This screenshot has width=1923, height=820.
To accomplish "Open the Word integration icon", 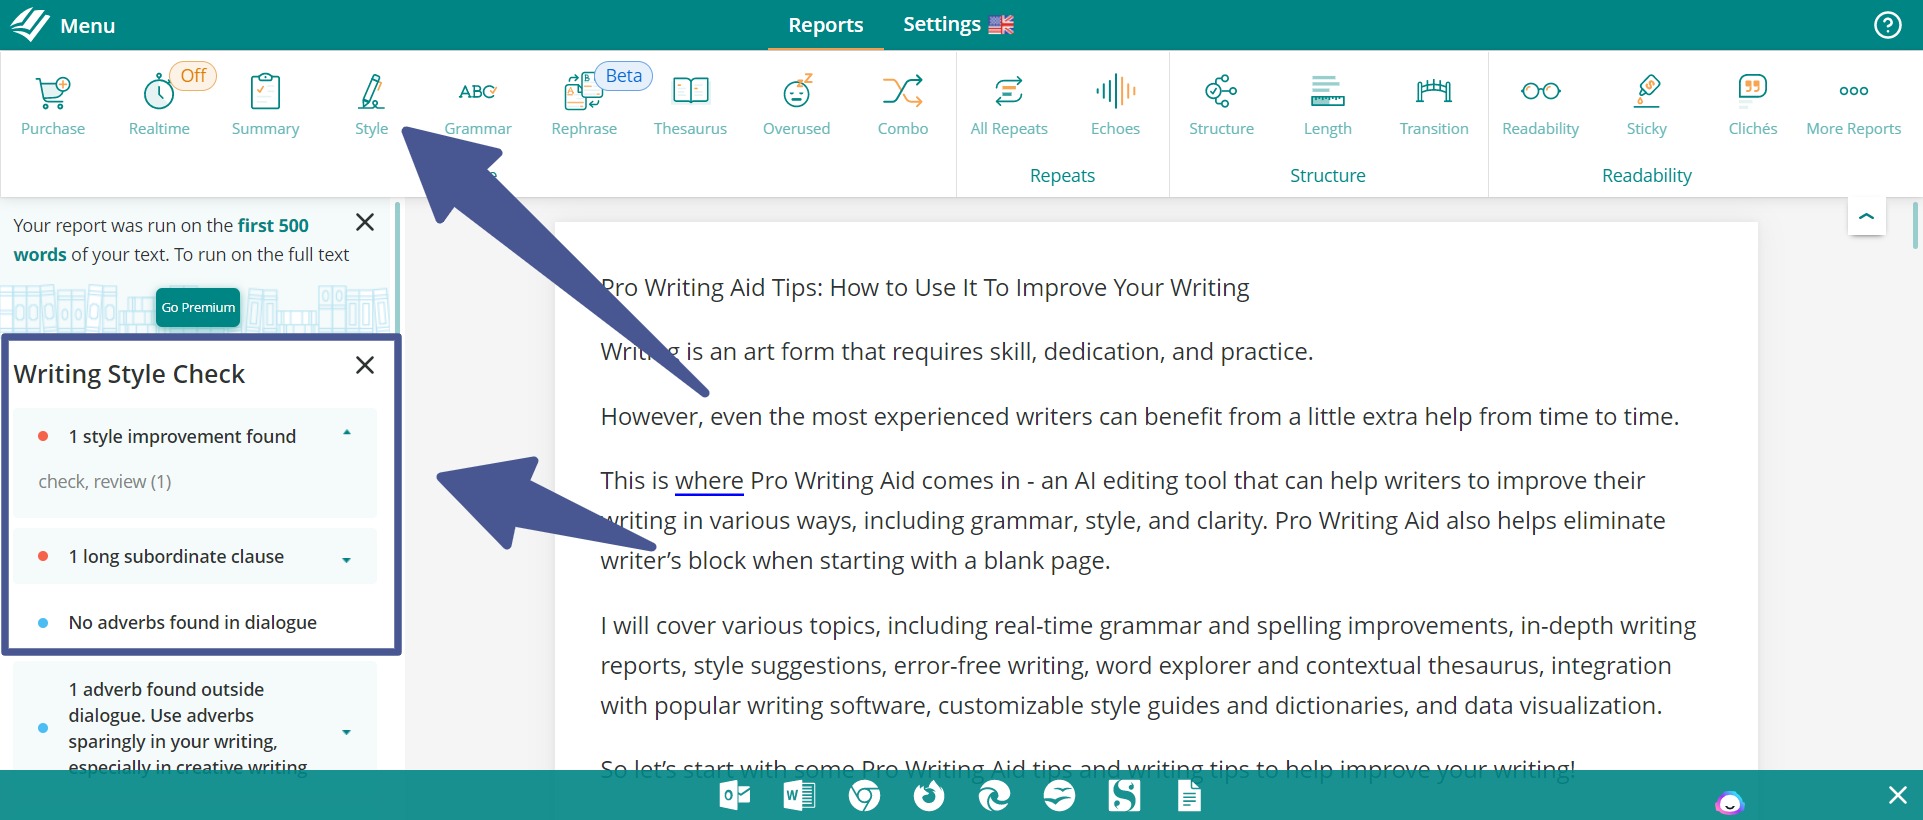I will [799, 796].
